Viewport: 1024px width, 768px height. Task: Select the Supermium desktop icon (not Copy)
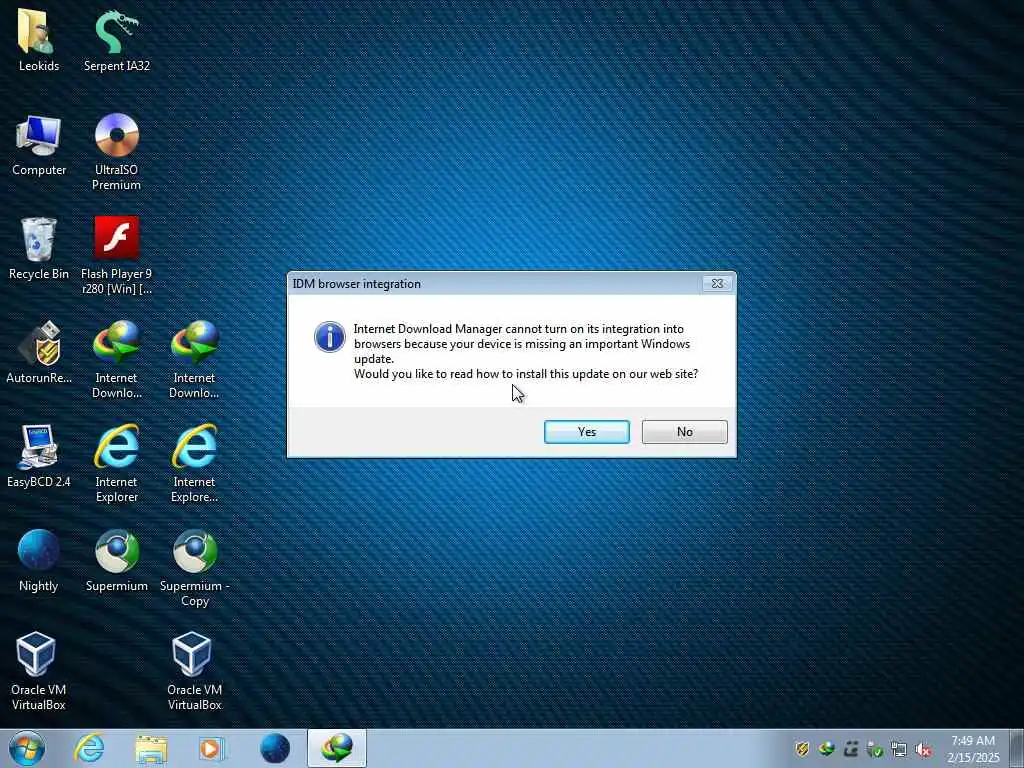pos(116,560)
